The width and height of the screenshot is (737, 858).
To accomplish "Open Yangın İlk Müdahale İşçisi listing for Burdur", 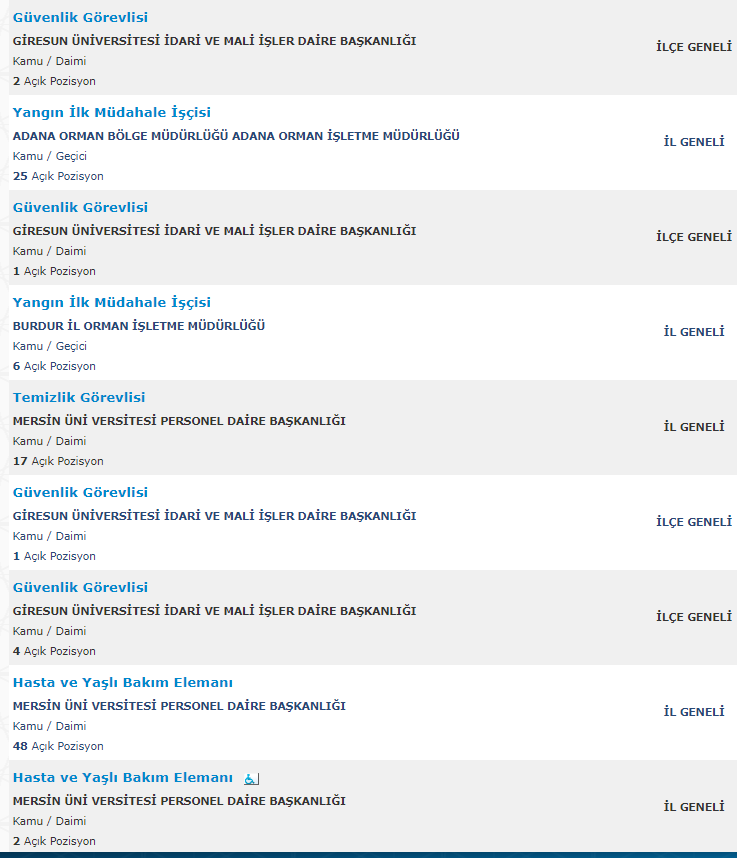I will coord(111,302).
